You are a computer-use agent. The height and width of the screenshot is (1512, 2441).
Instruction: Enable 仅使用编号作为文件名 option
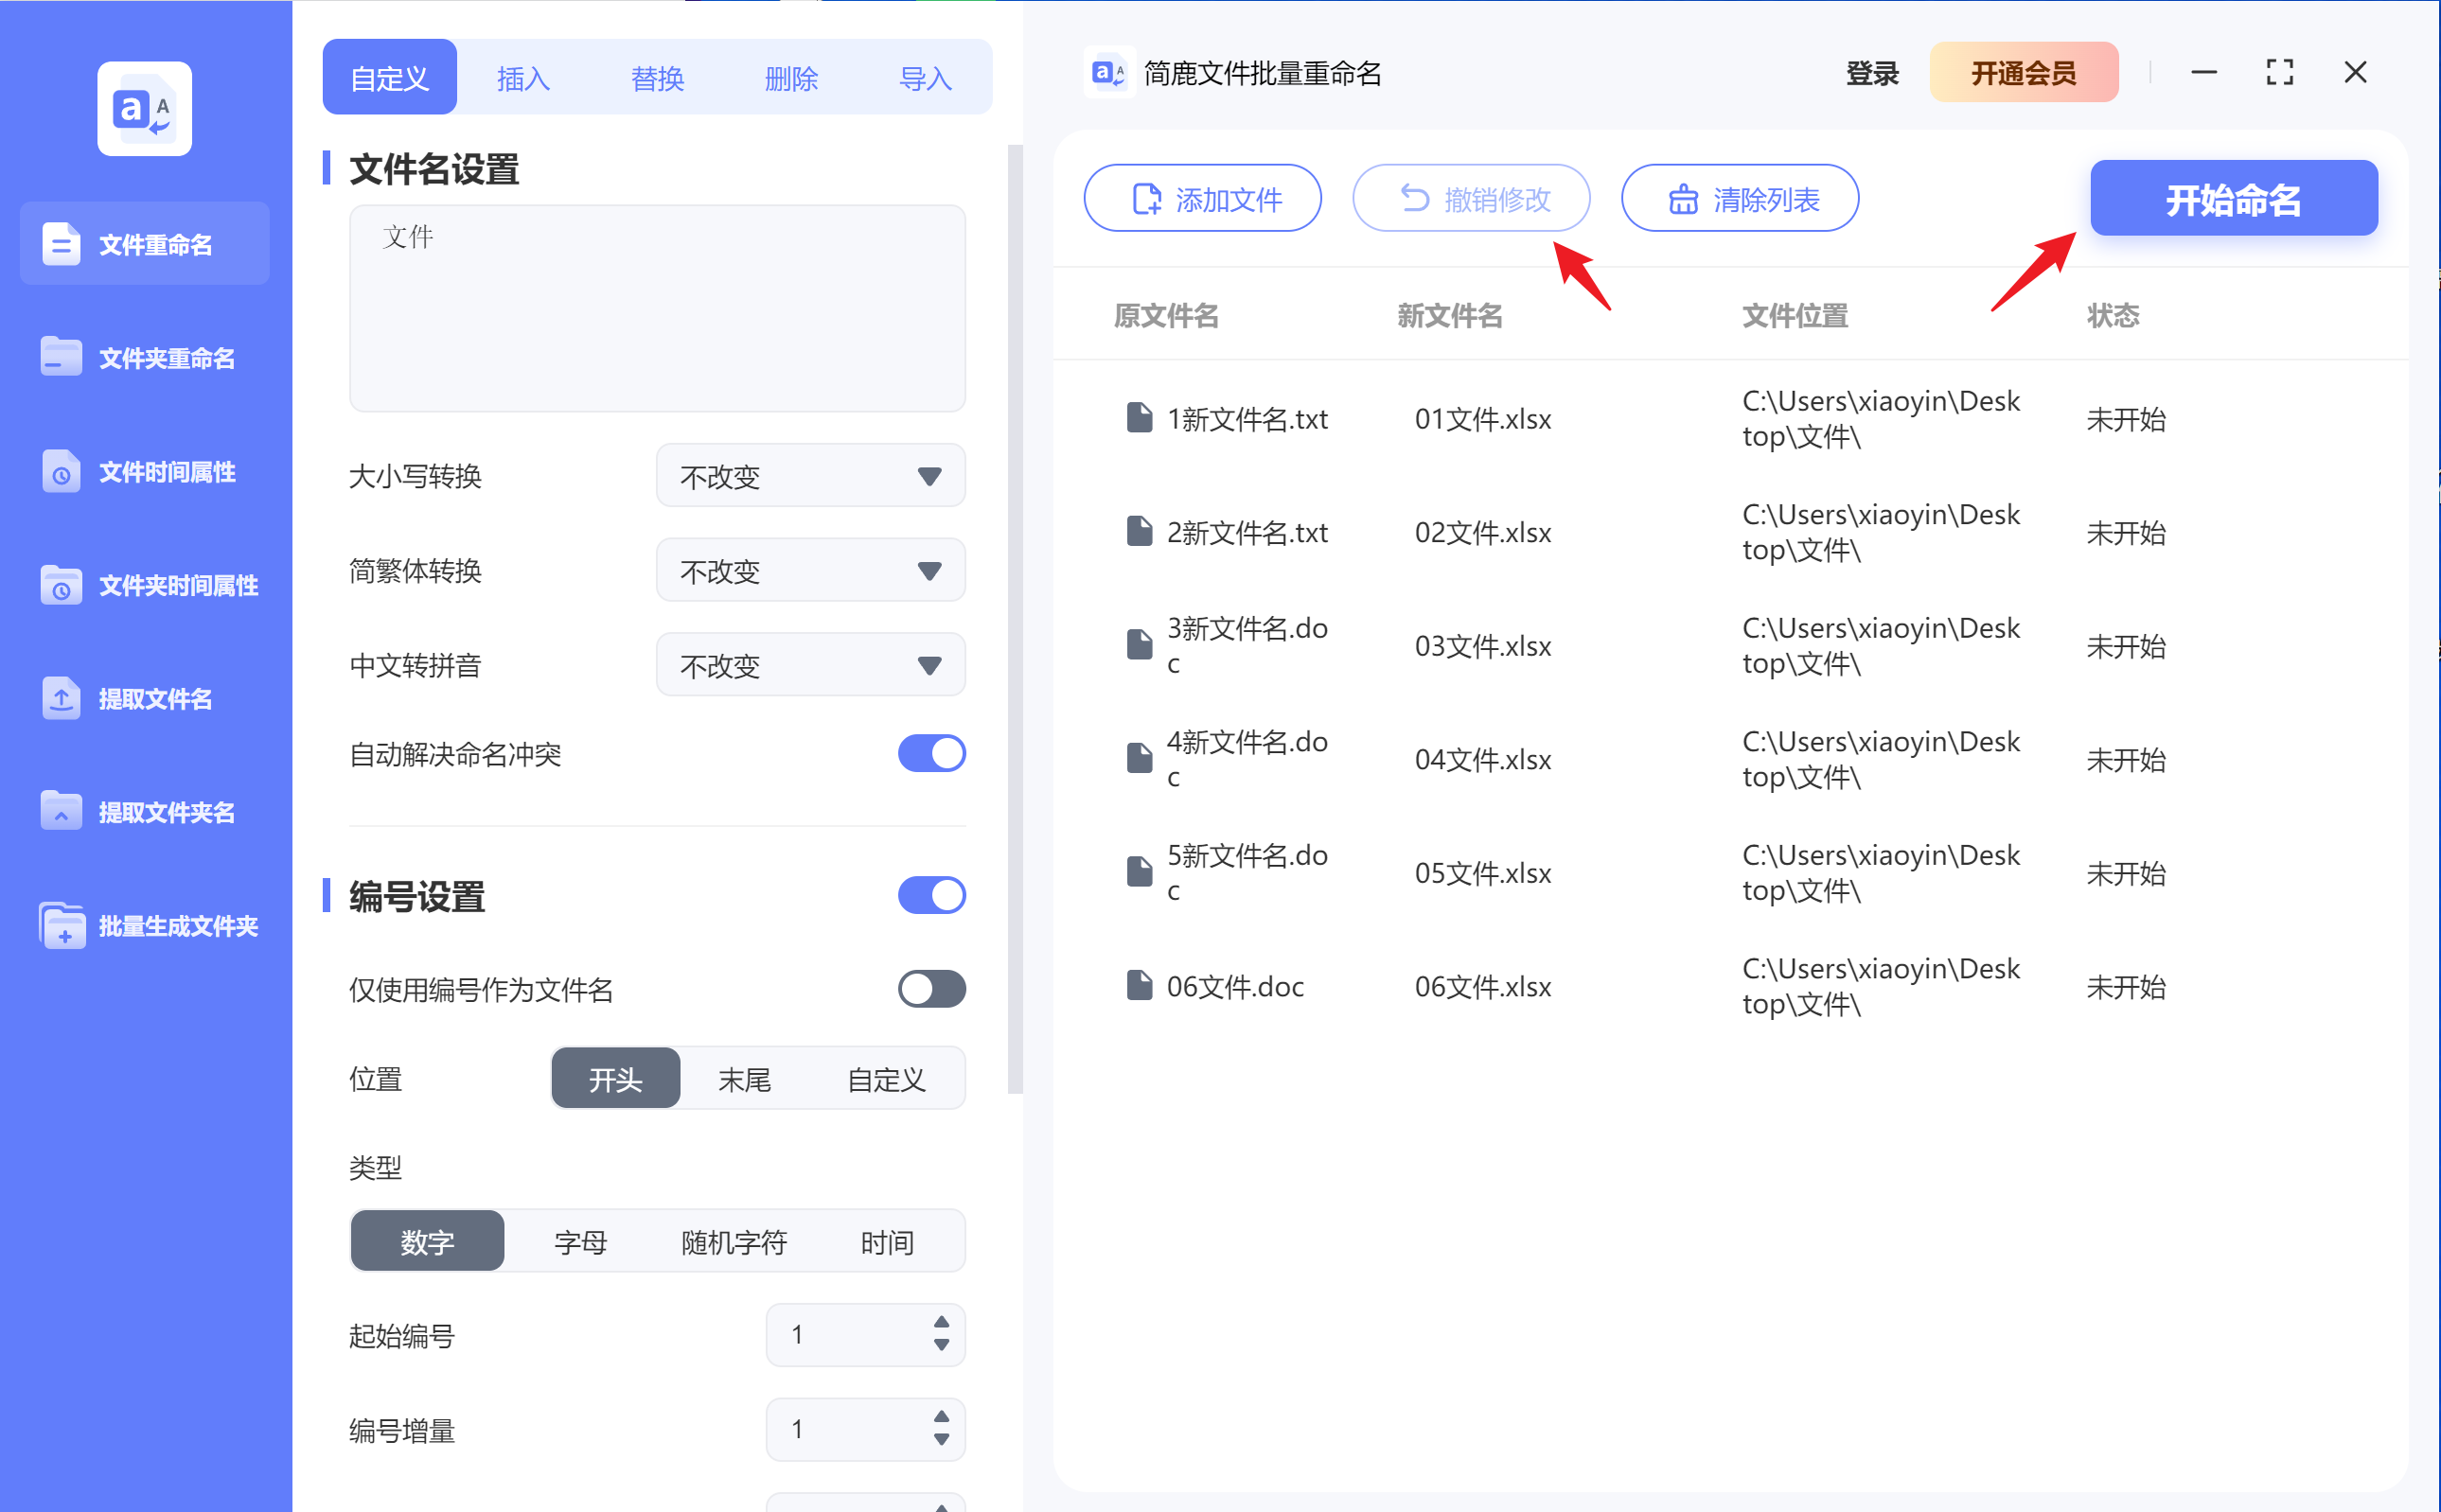coord(931,989)
